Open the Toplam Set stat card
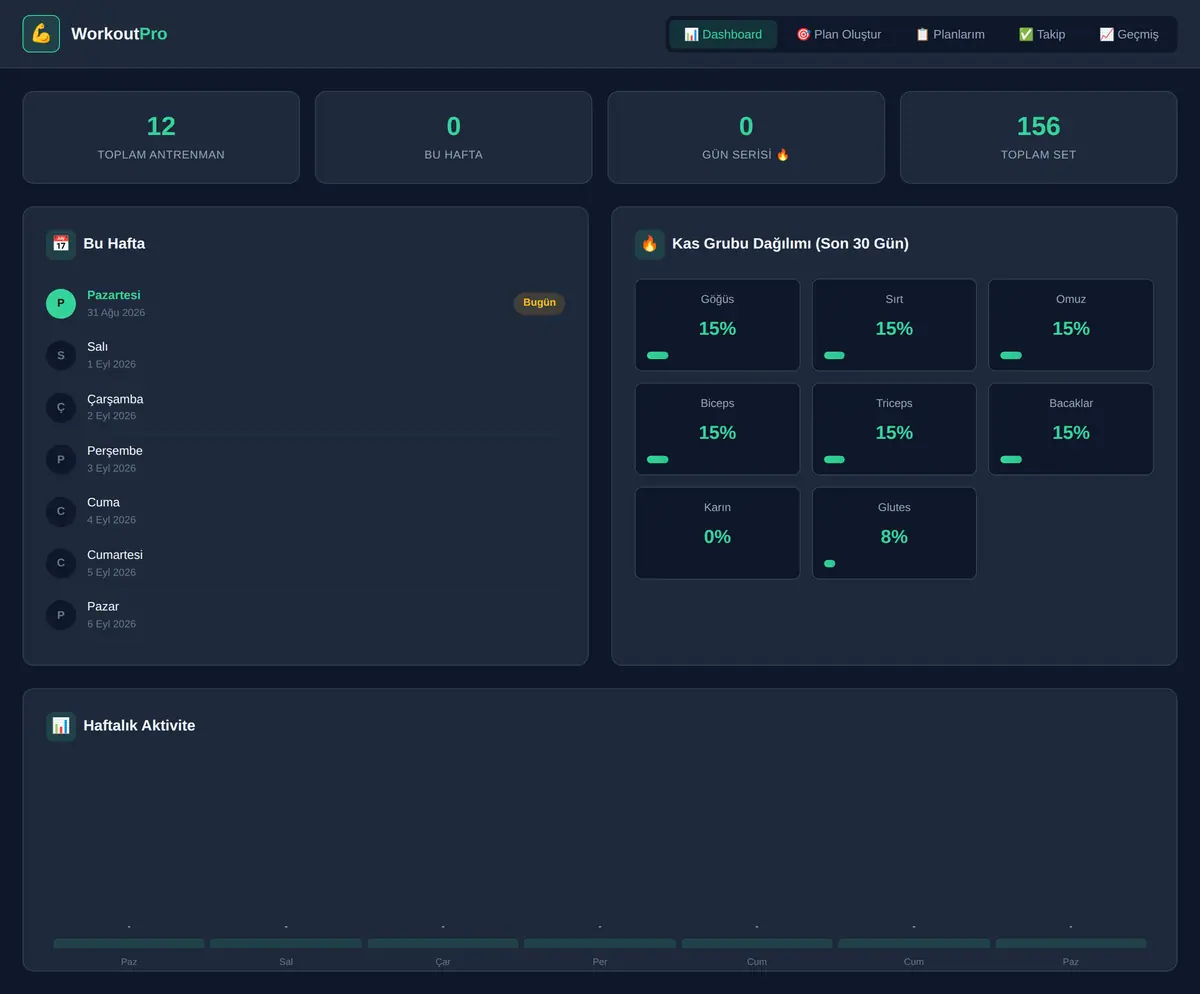The height and width of the screenshot is (994, 1200). coord(1039,137)
